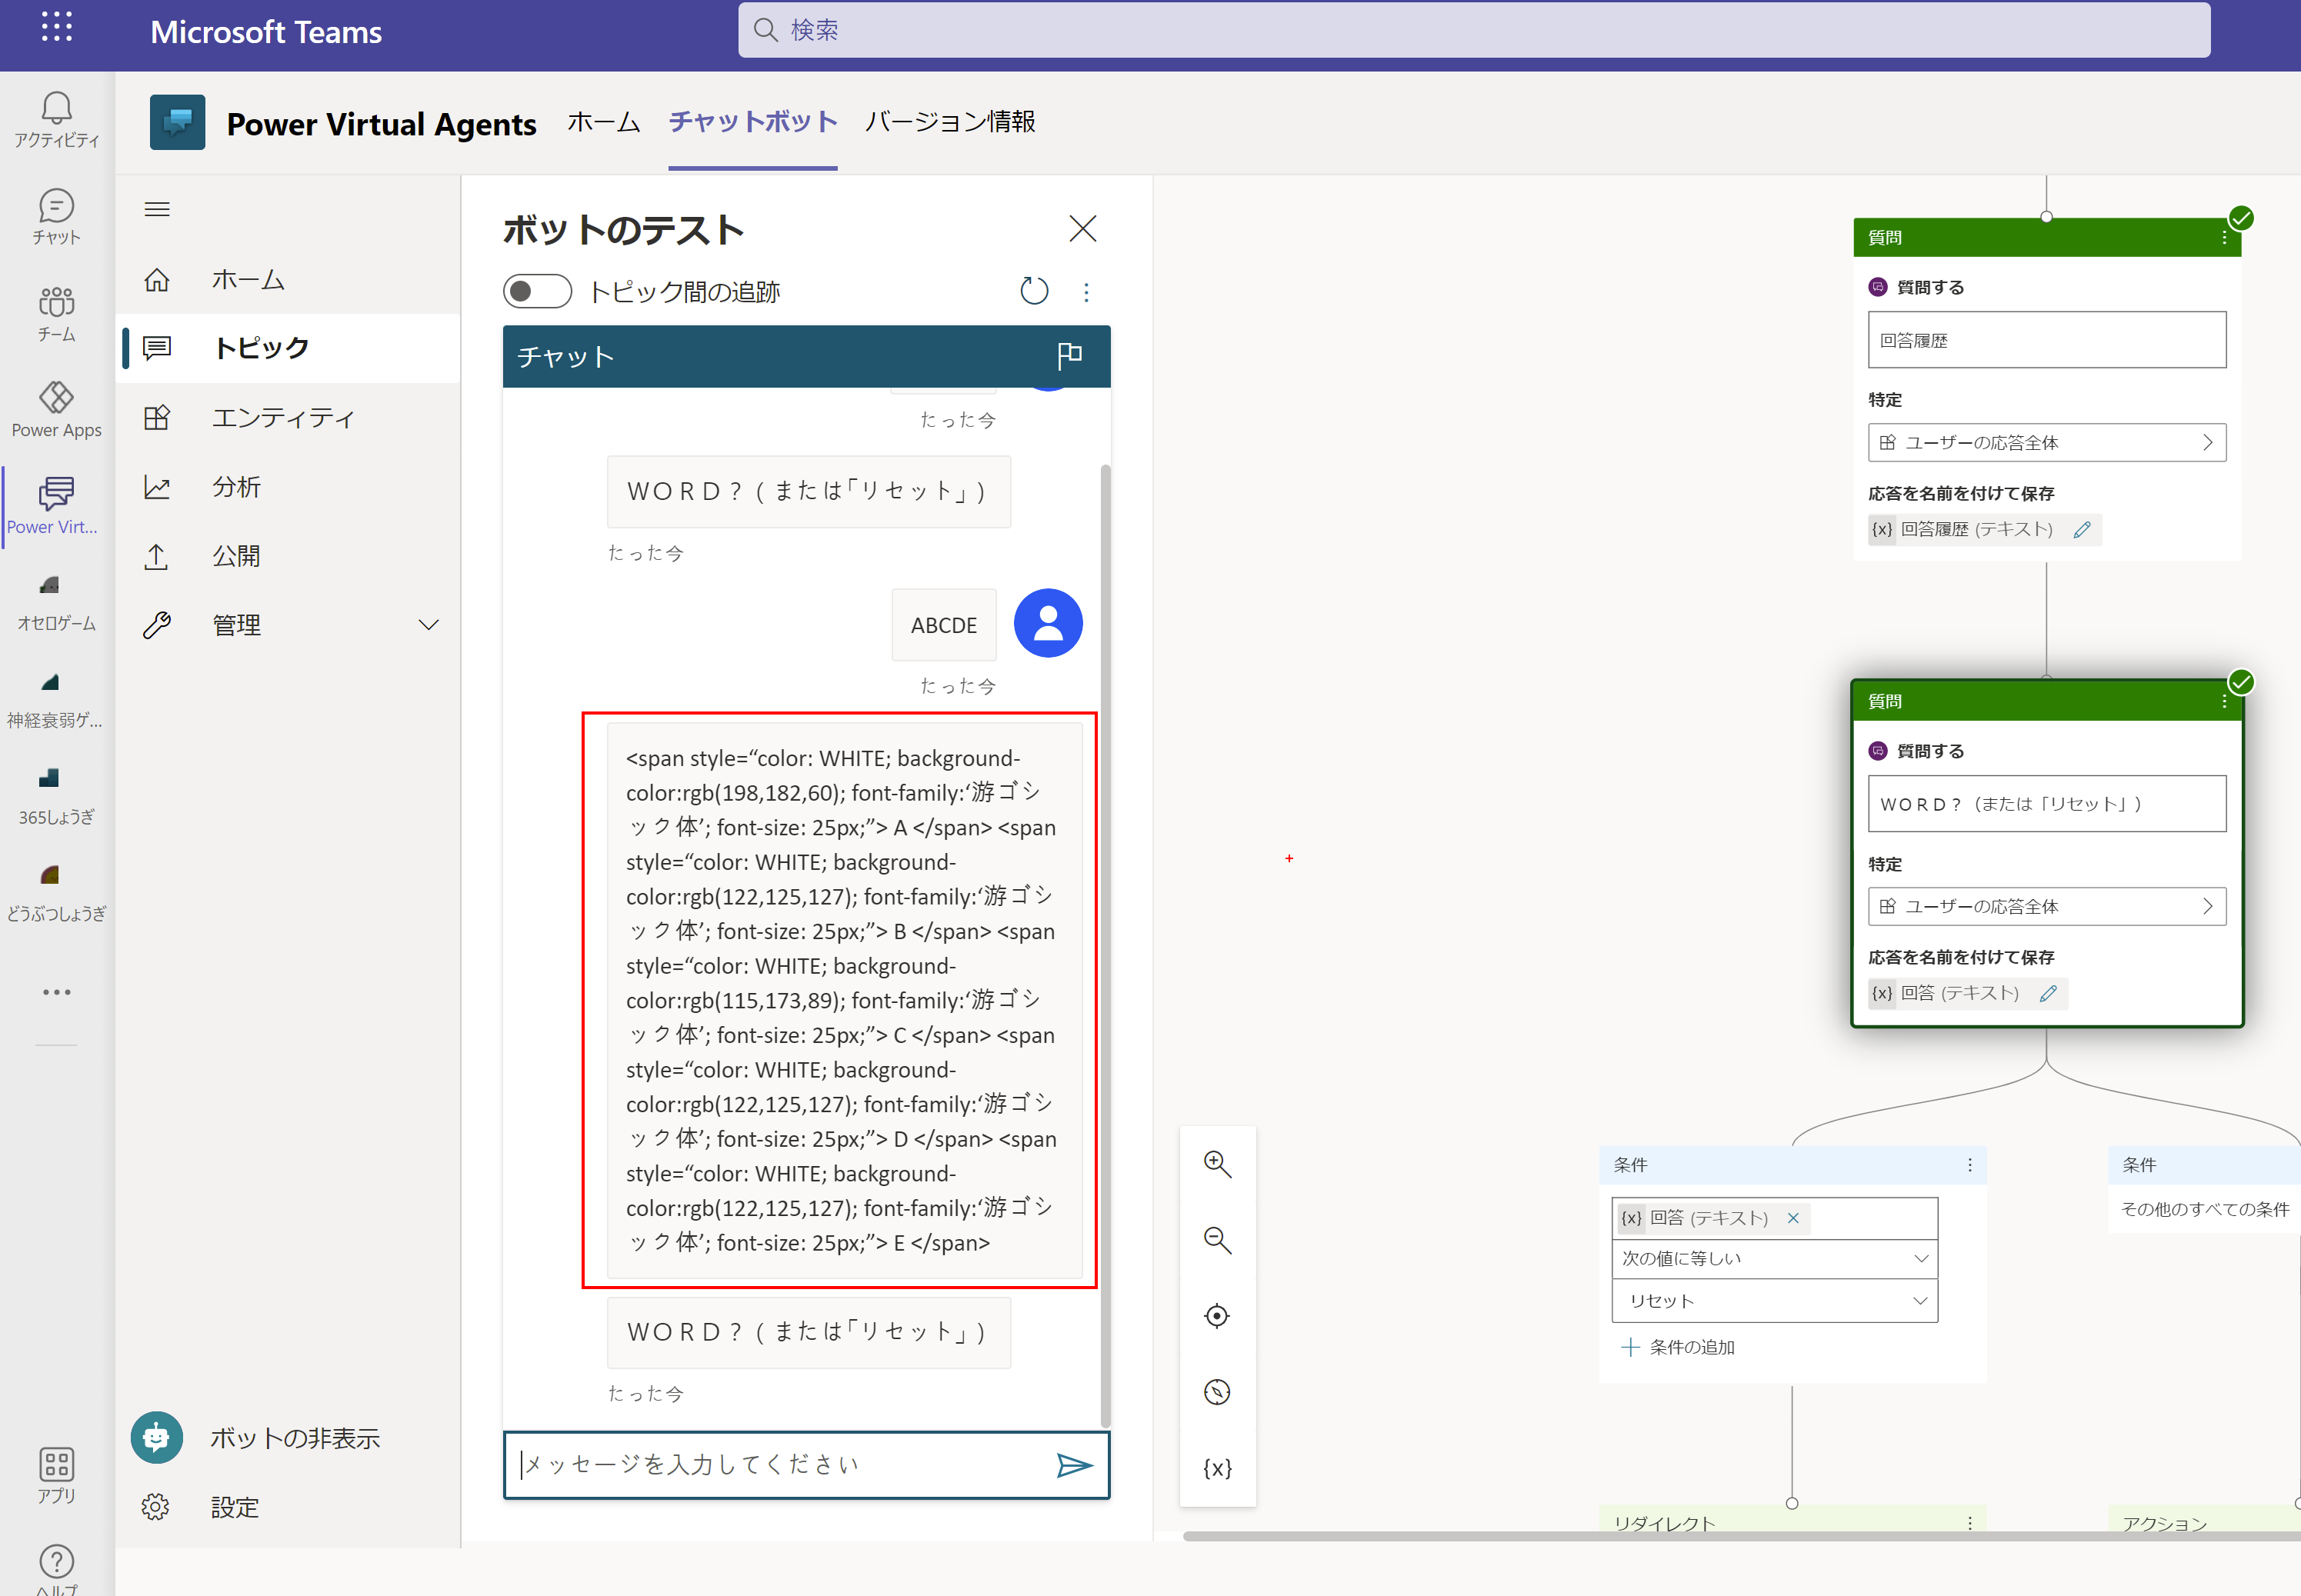
Task: Expand the 管理 menu chevron
Action: [428, 625]
